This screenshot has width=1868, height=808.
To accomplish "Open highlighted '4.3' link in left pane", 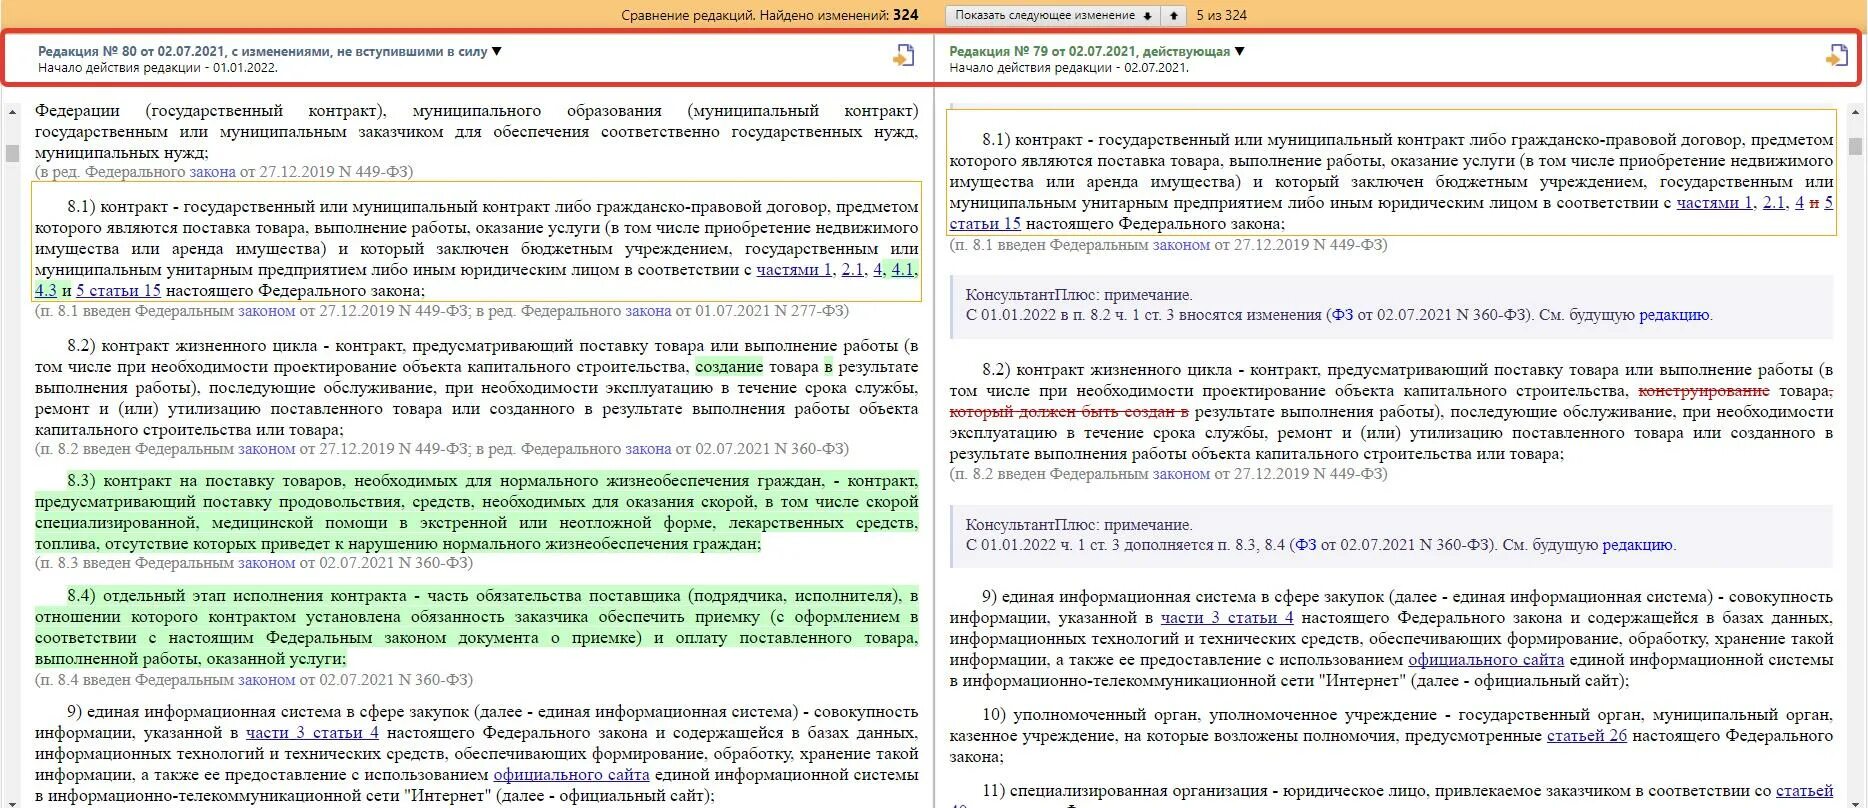I will pyautogui.click(x=46, y=290).
